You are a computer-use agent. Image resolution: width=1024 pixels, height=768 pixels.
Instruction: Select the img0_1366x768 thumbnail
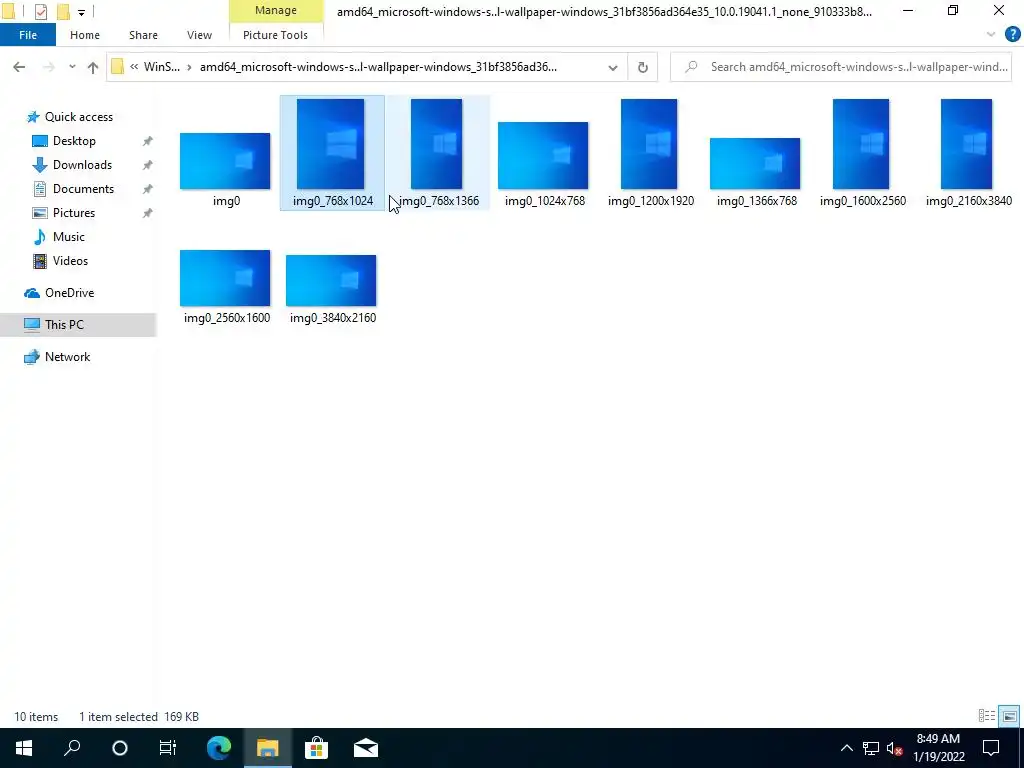[755, 163]
